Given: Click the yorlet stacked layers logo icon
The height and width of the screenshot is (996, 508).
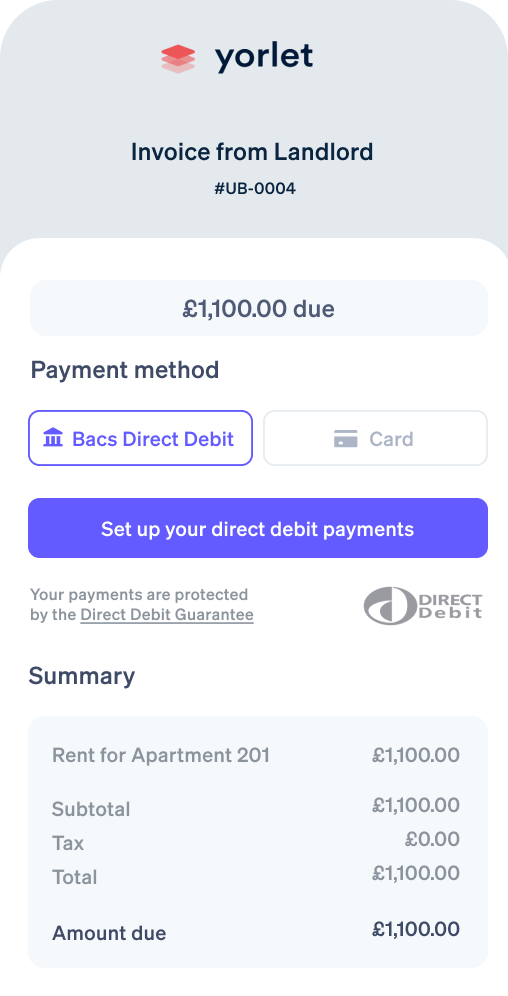Looking at the screenshot, I should coord(178,59).
